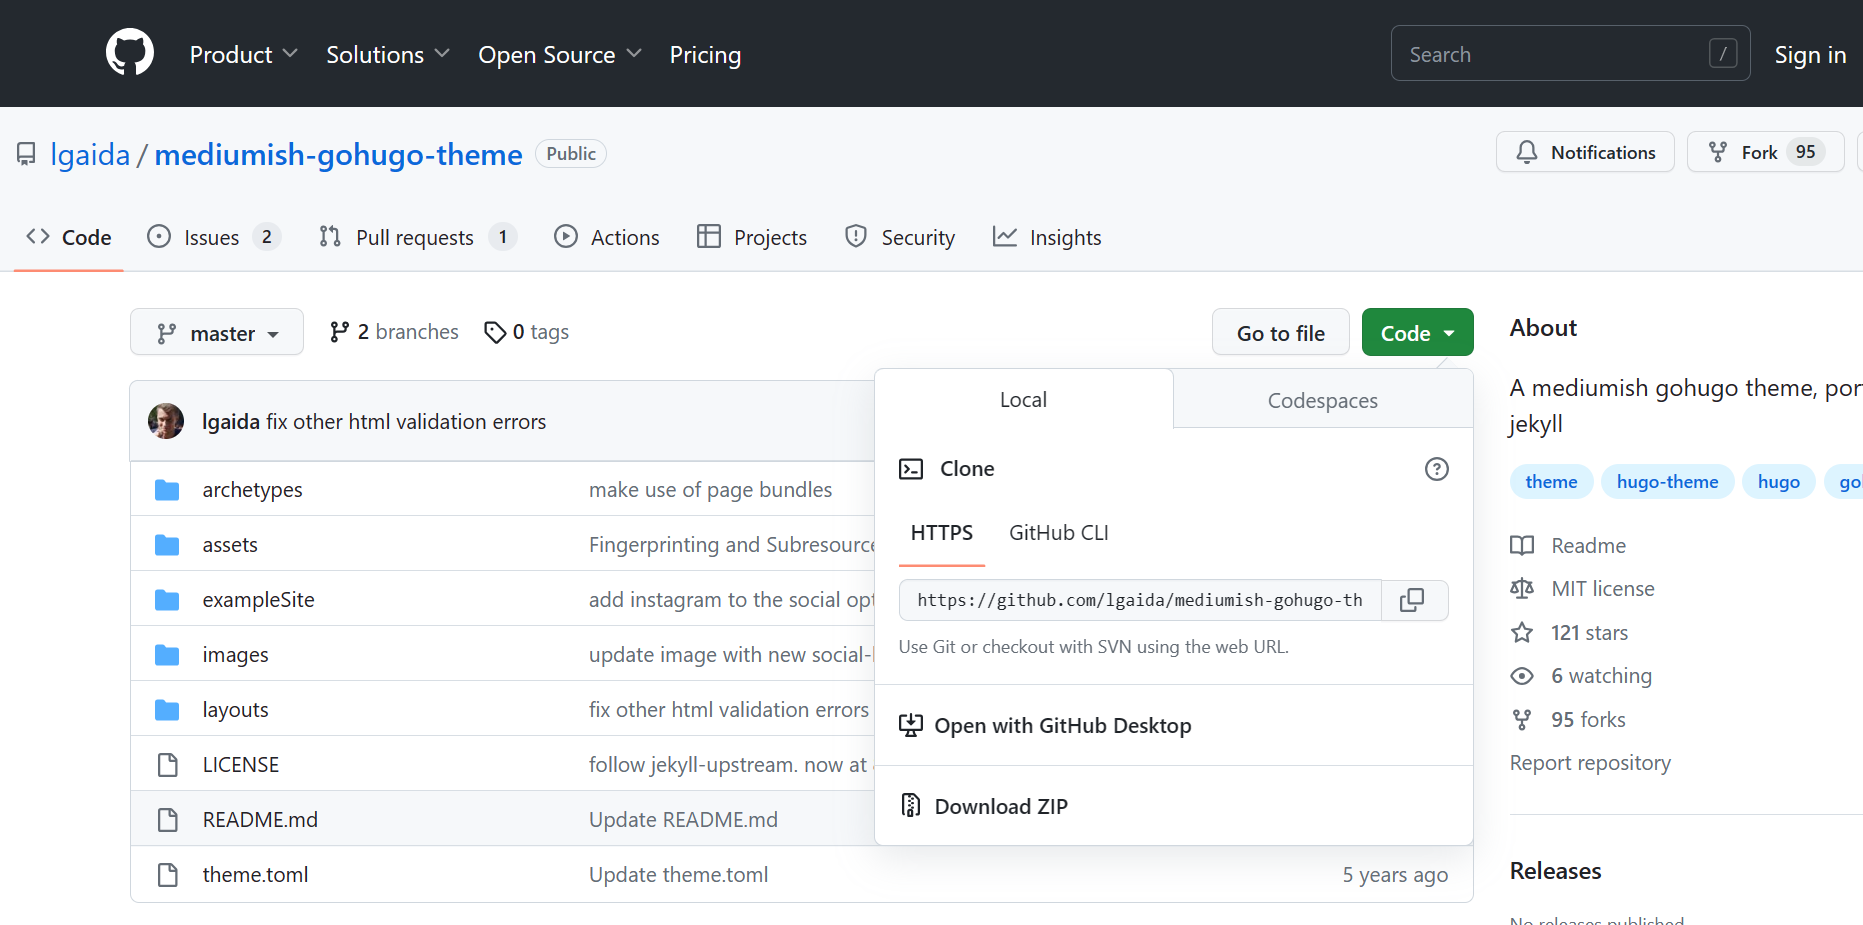Viewport: 1863px width, 925px height.
Task: Open the archetypes folder
Action: point(252,490)
